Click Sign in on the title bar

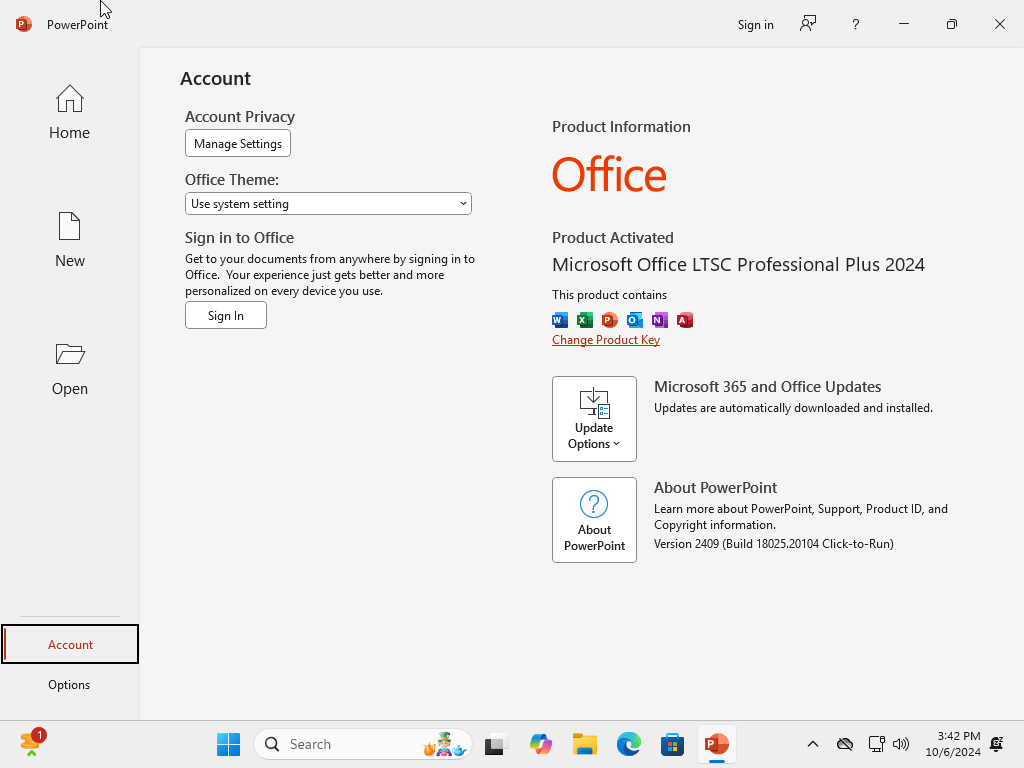(756, 25)
